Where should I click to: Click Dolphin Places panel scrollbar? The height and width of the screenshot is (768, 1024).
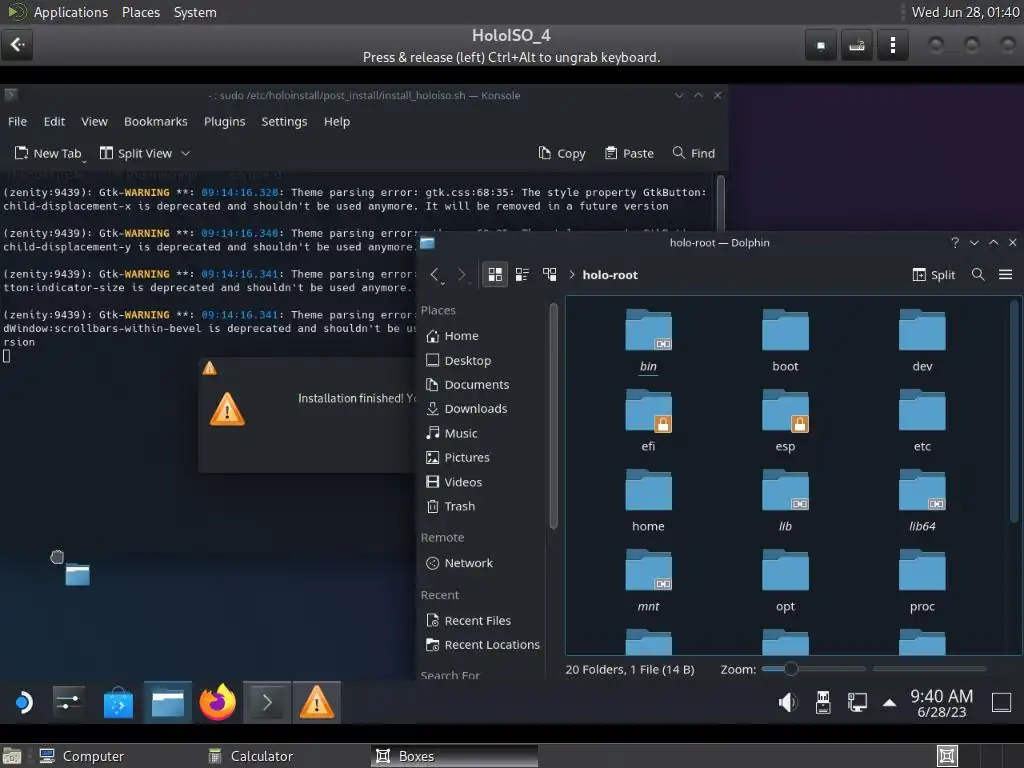tap(553, 416)
